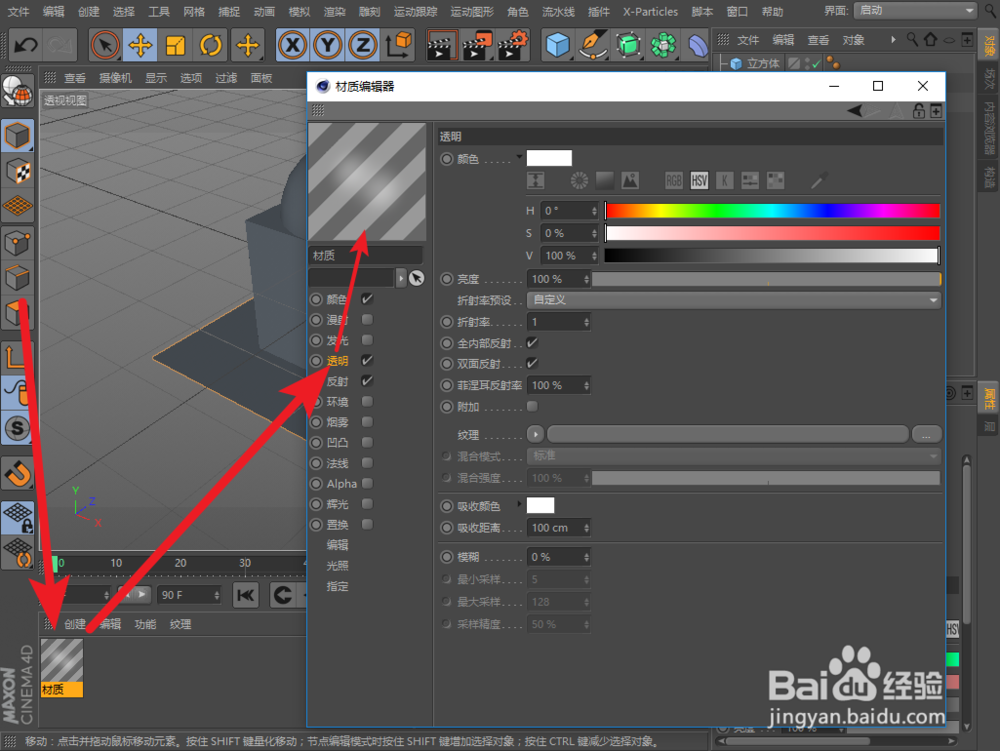Open the color wheel mode icon
The width and height of the screenshot is (1000, 751).
point(579,180)
